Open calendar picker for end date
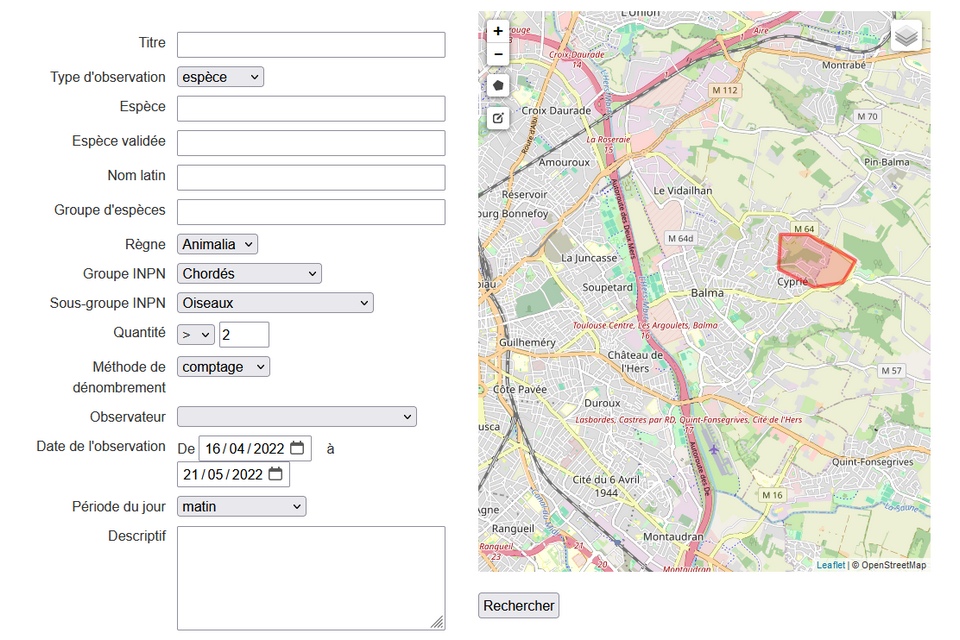 tap(275, 474)
